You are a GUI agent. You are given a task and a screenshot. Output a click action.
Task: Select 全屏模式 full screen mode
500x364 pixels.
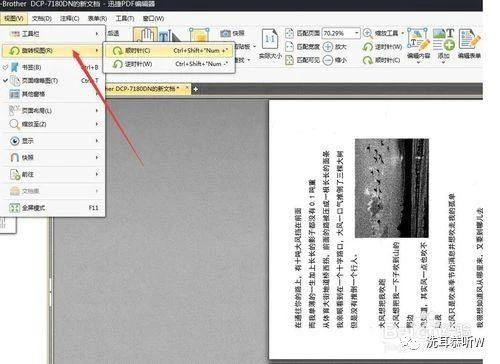tap(53, 208)
